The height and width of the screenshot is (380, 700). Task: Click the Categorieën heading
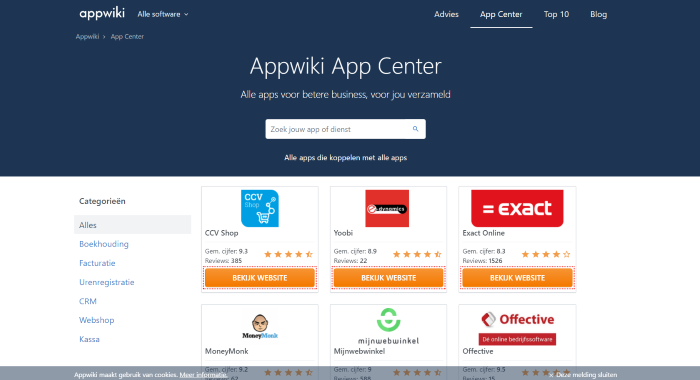pos(102,201)
